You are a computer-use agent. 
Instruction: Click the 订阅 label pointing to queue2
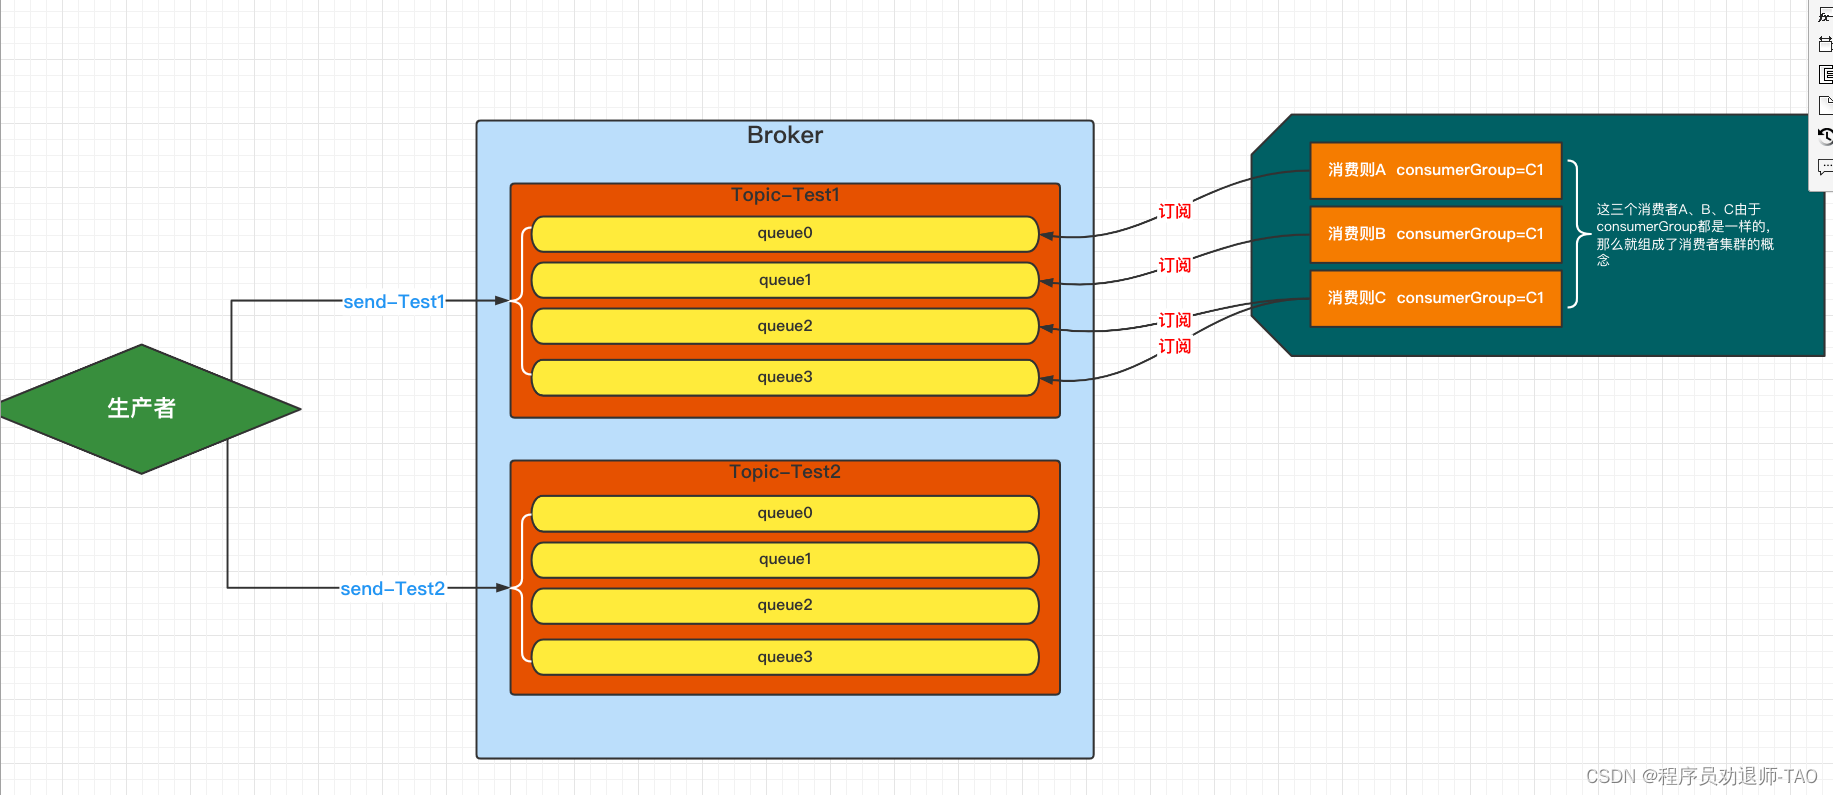1175,320
